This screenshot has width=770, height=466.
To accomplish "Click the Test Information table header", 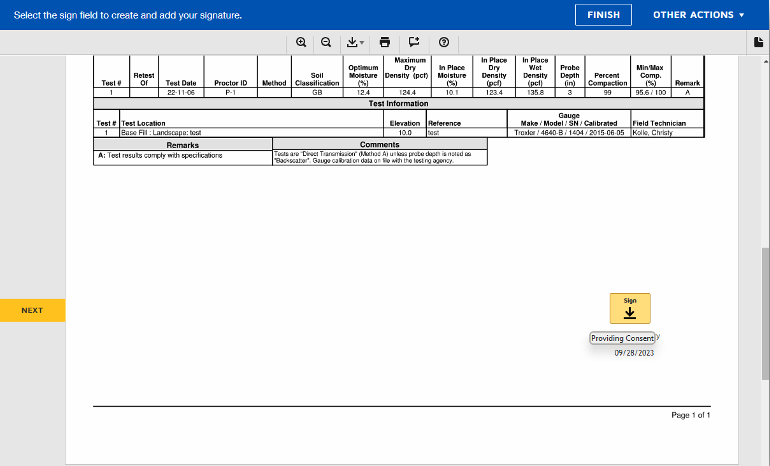I will click(400, 103).
